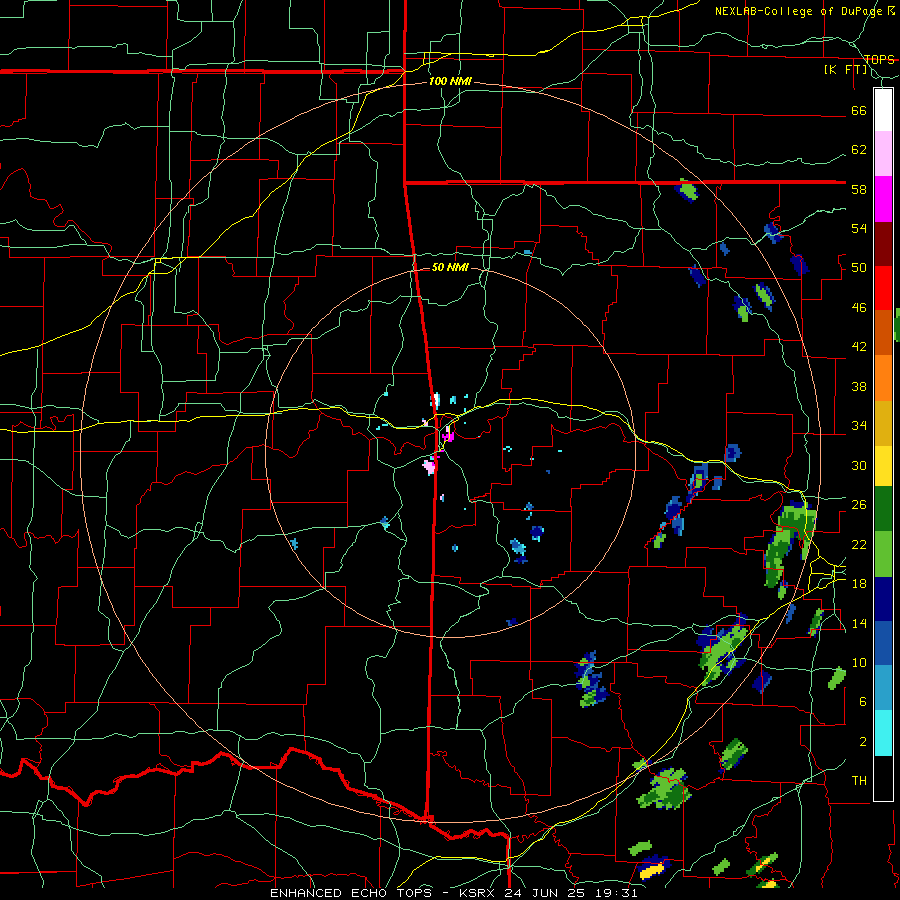The height and width of the screenshot is (900, 900).
Task: Click the bright red 50 K FT swatch
Action: 883,288
